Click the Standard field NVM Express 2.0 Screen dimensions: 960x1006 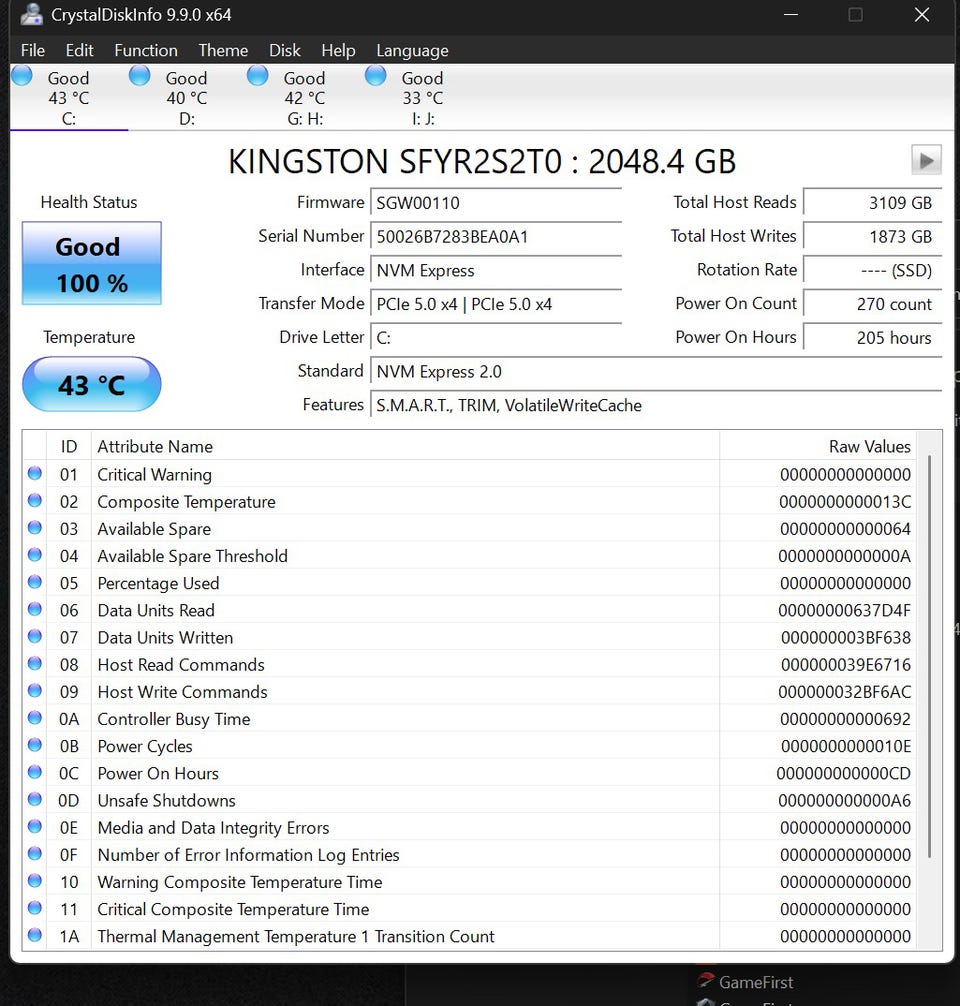pos(656,371)
